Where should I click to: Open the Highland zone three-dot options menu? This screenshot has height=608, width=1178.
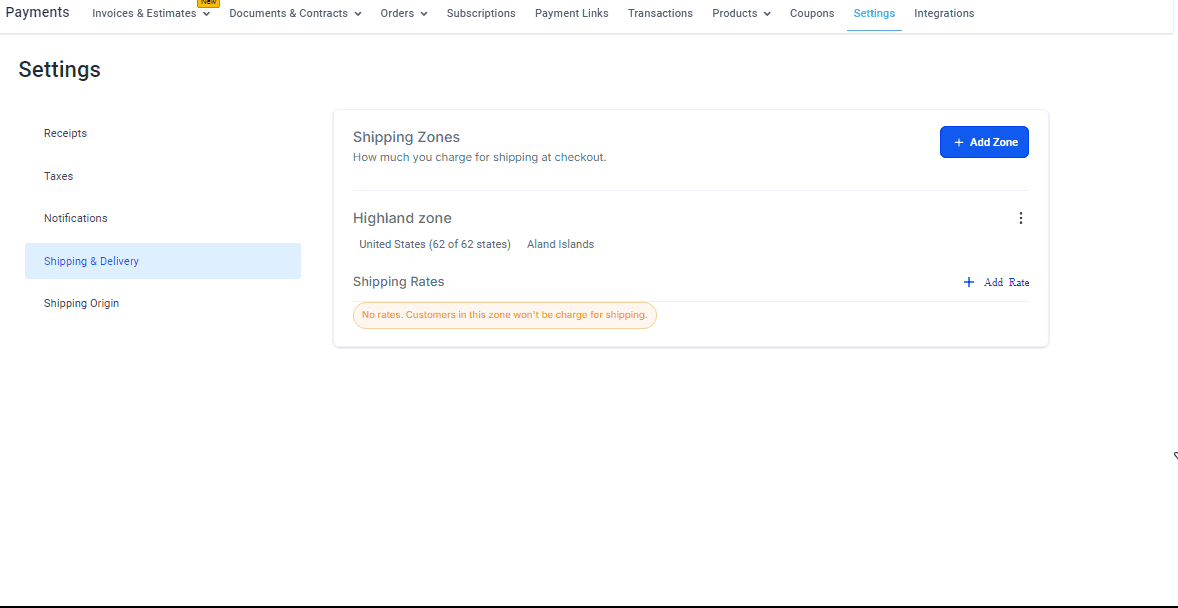pos(1020,218)
